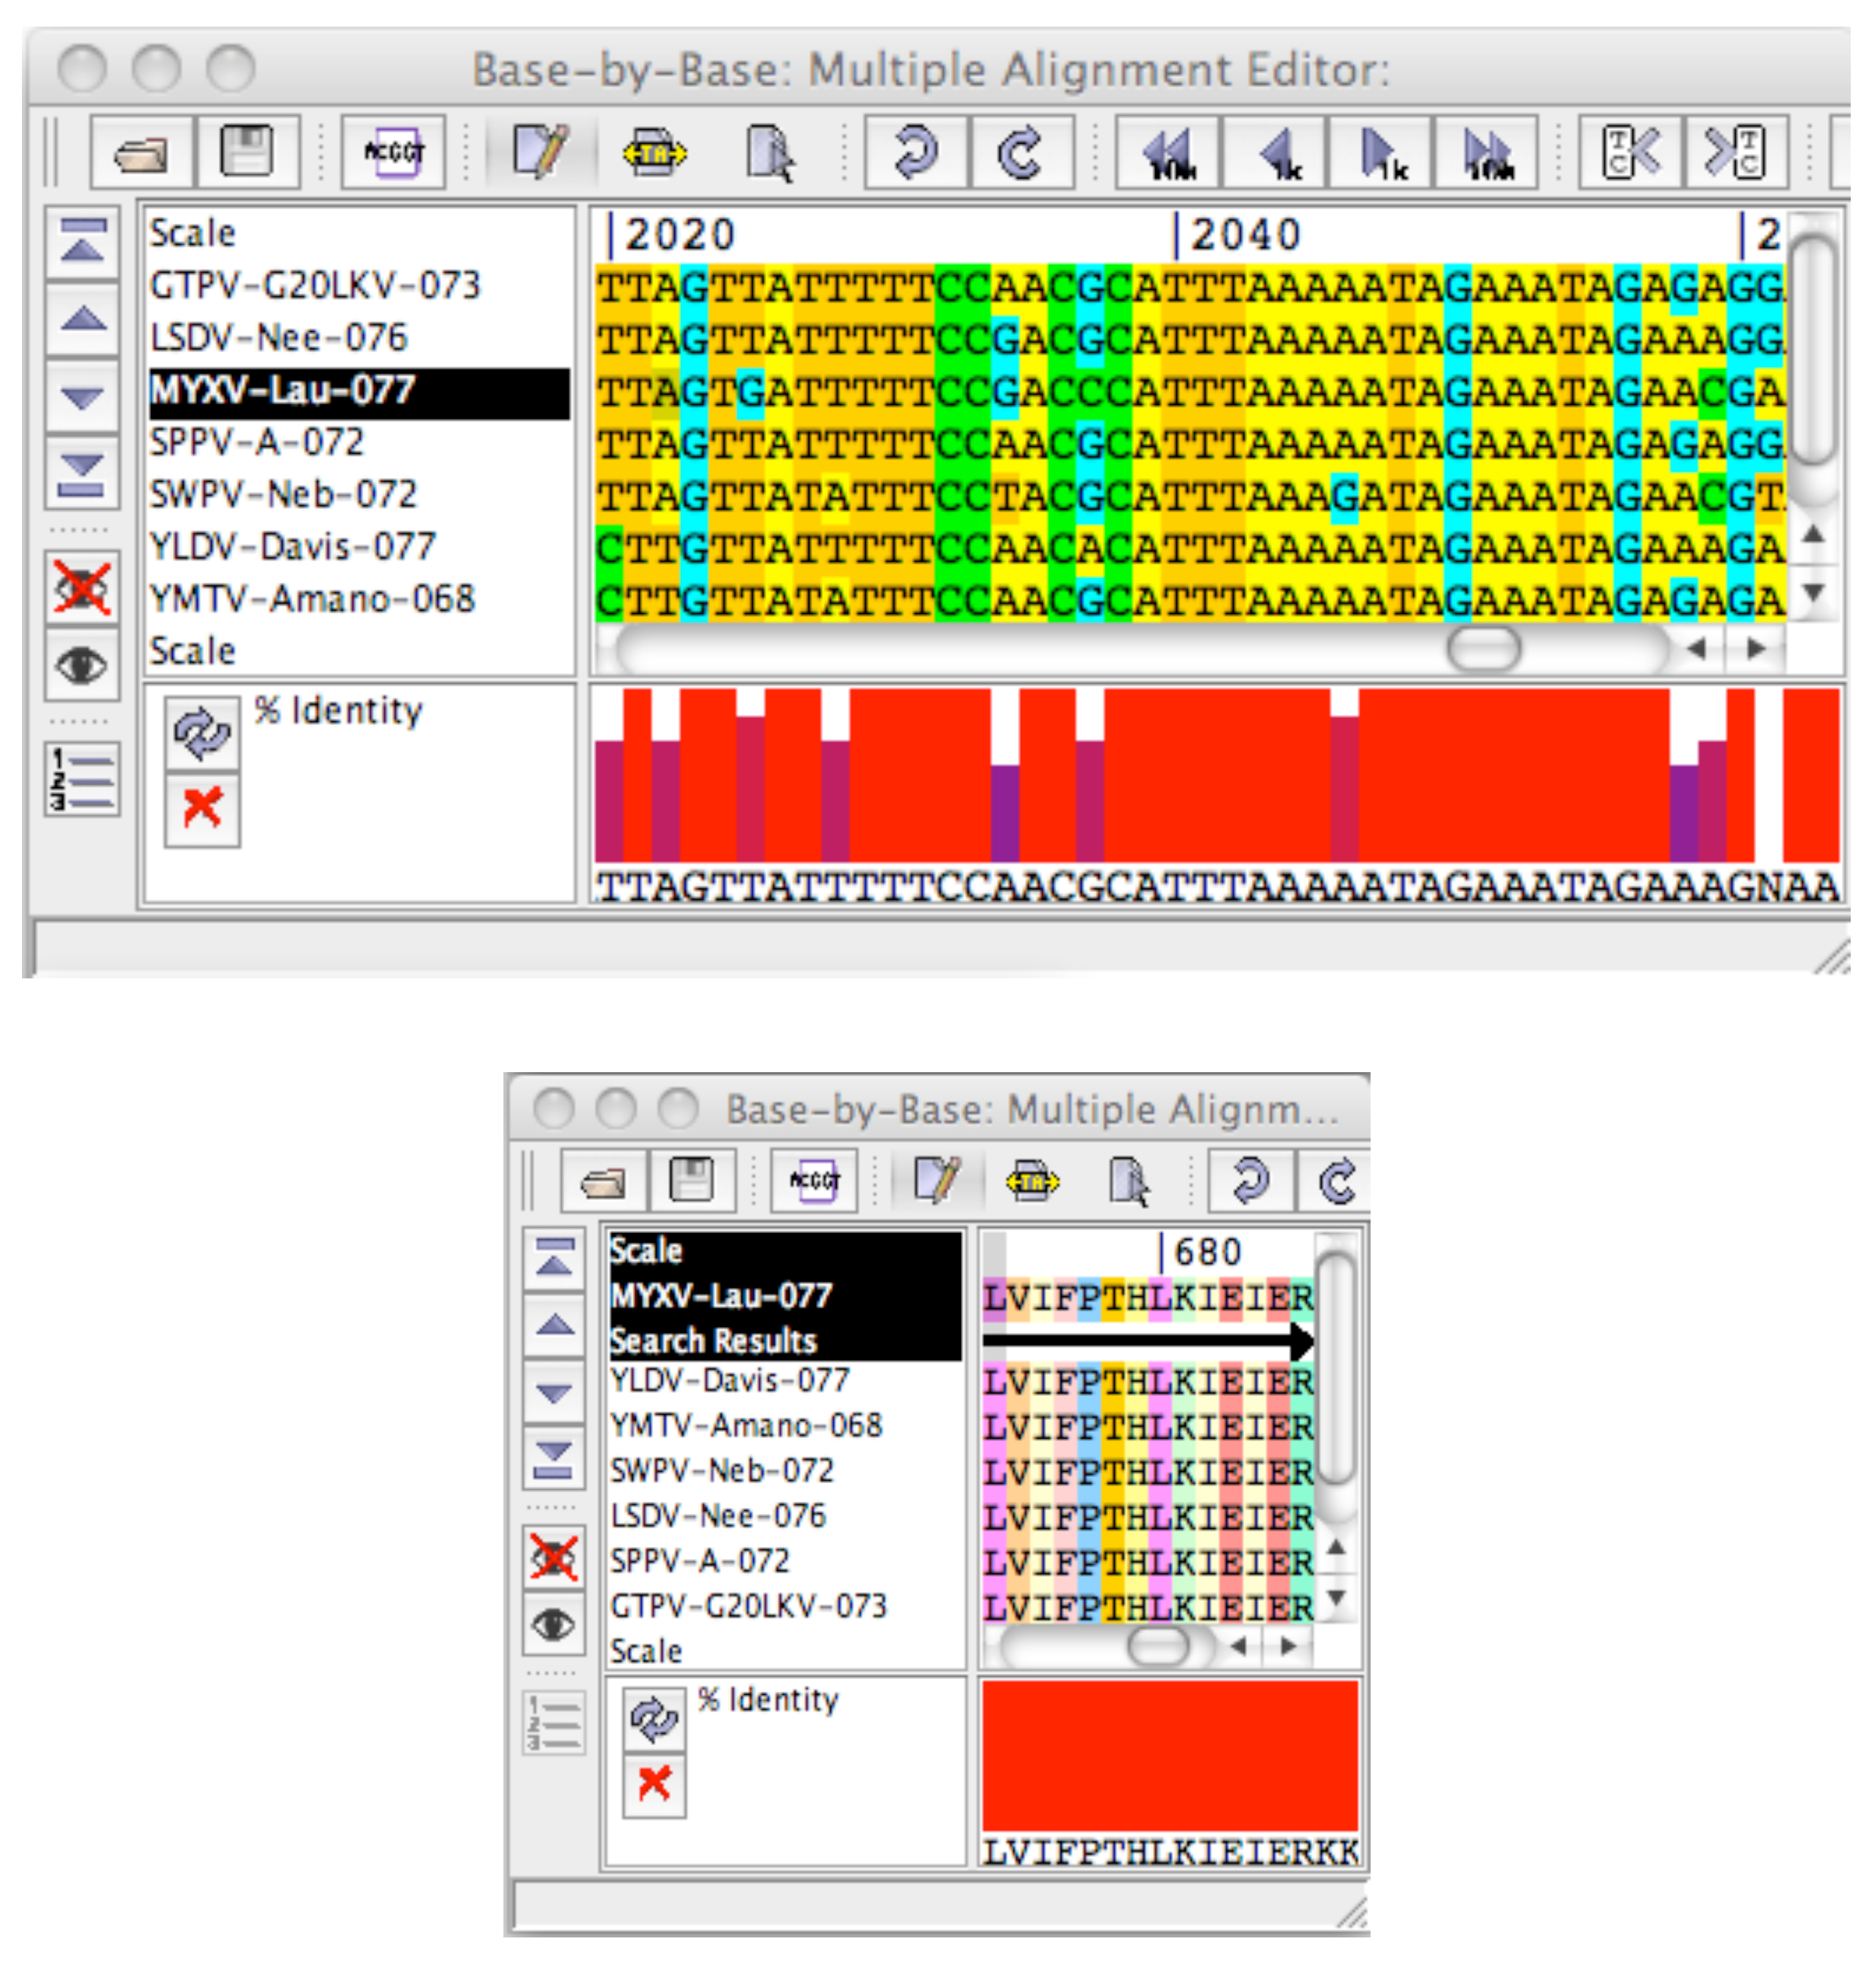Click yellow TA translate icon in bottom window

1033,1181
